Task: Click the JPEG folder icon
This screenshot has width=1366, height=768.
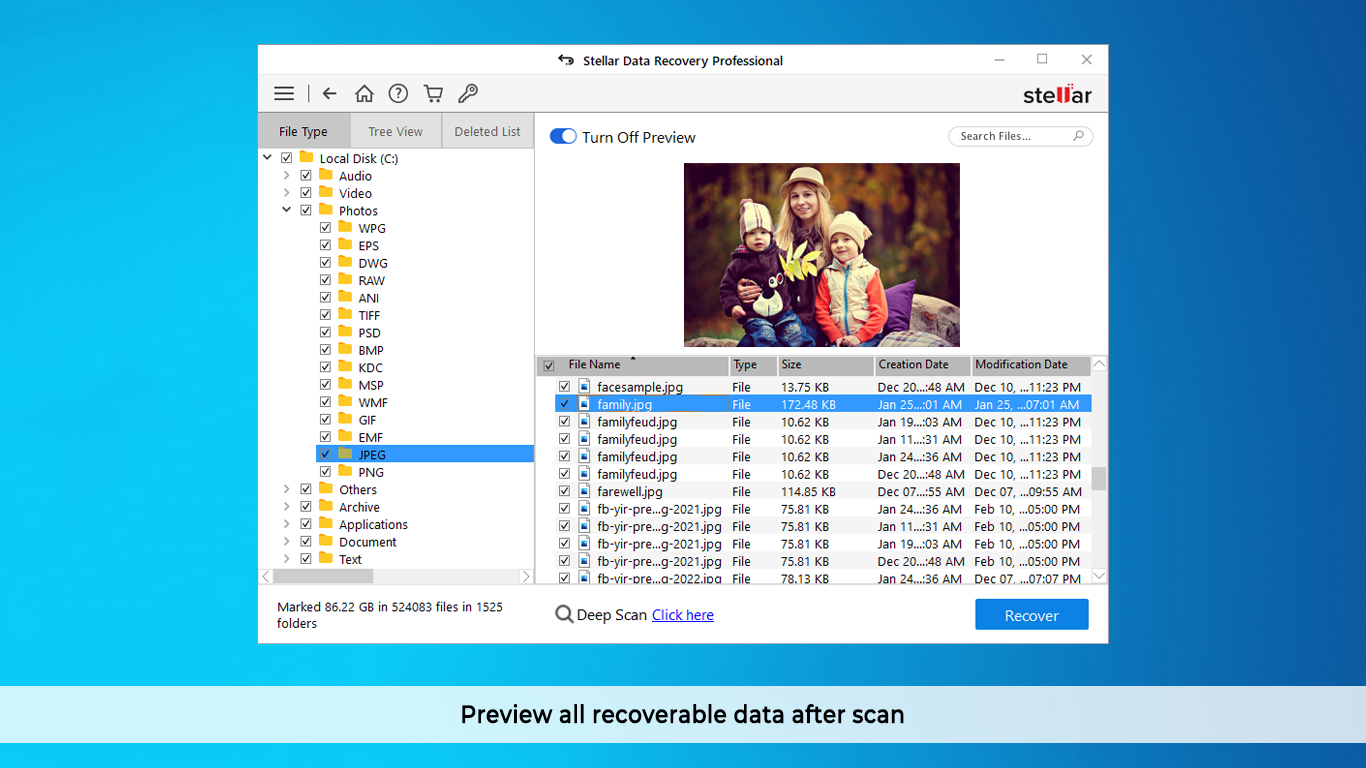Action: (345, 454)
